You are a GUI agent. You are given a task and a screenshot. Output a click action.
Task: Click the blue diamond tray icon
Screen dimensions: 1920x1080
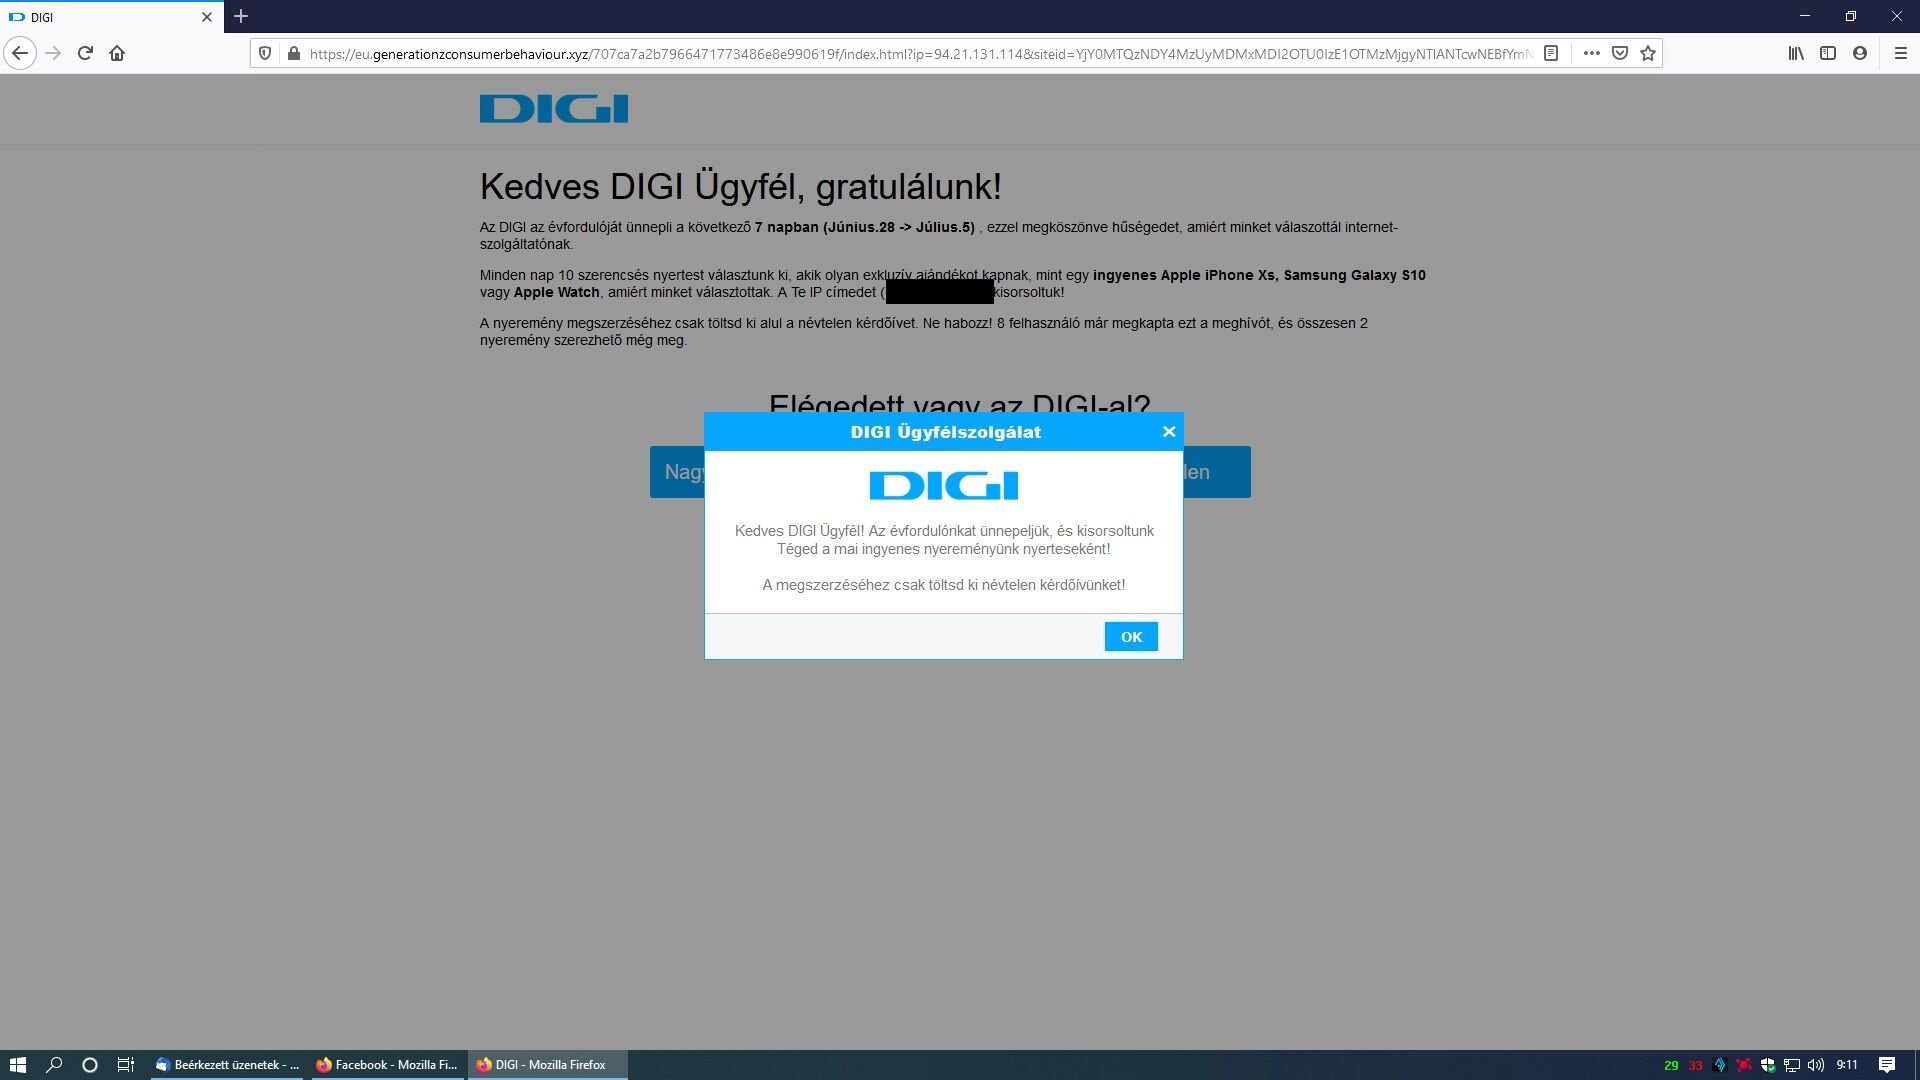[1720, 1065]
